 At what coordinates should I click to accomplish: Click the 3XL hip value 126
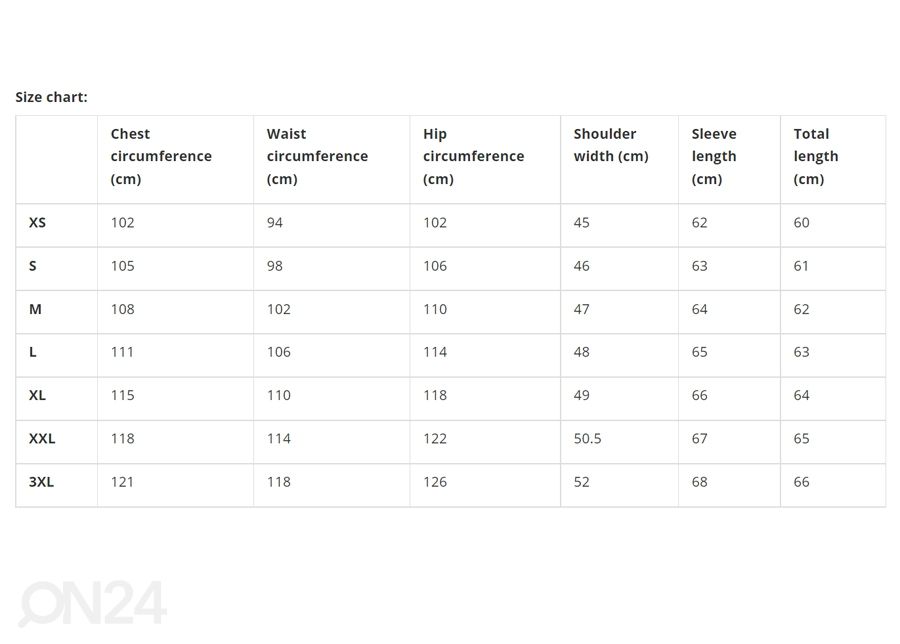coord(435,482)
